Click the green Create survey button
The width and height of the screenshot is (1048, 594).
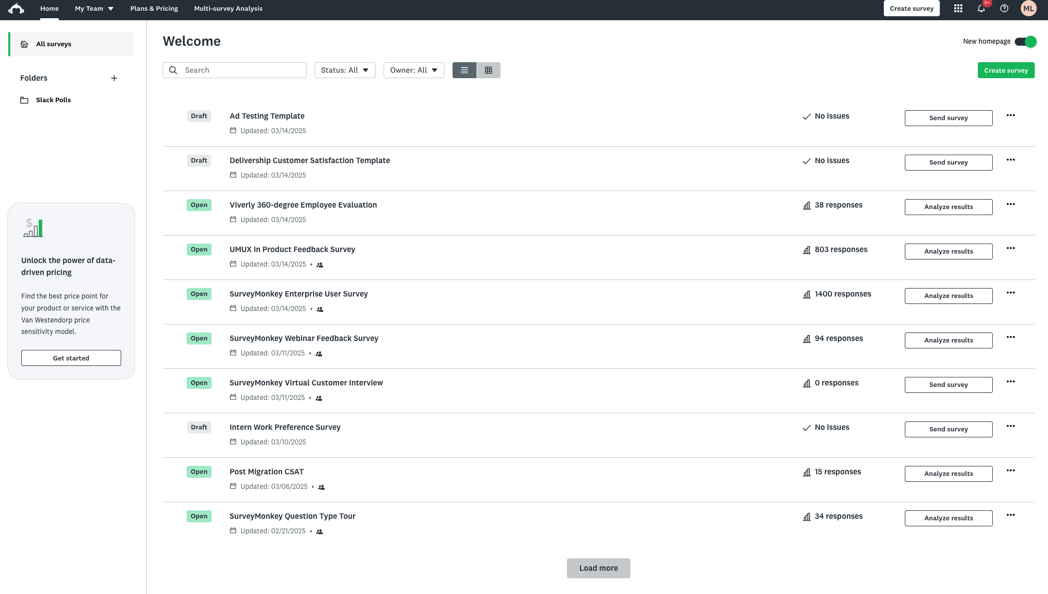(x=1006, y=70)
